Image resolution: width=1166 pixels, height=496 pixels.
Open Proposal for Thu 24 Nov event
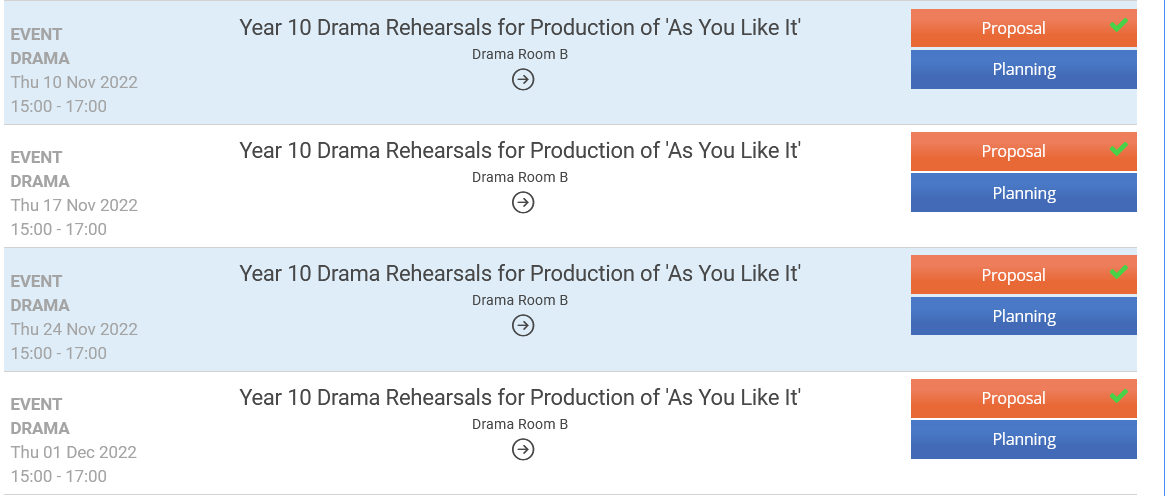1012,275
